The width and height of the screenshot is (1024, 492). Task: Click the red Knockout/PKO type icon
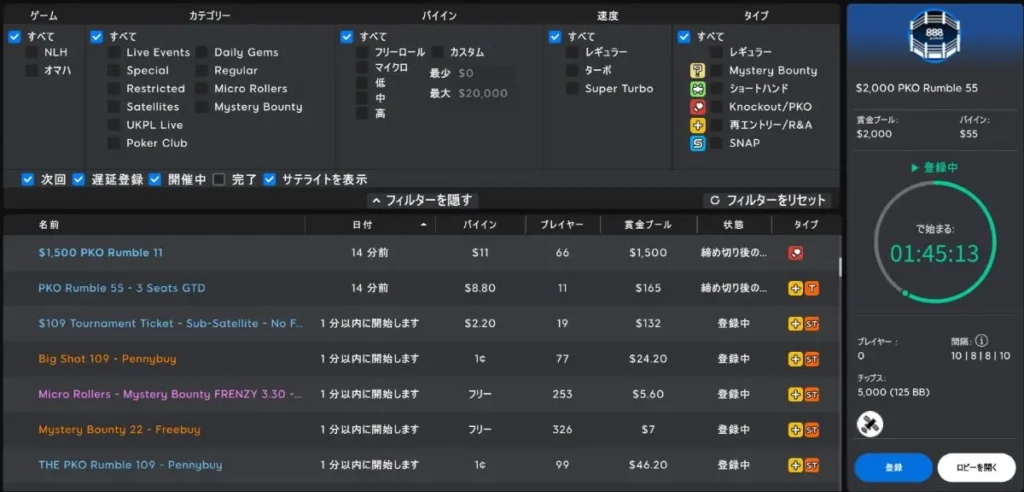pyautogui.click(x=697, y=107)
